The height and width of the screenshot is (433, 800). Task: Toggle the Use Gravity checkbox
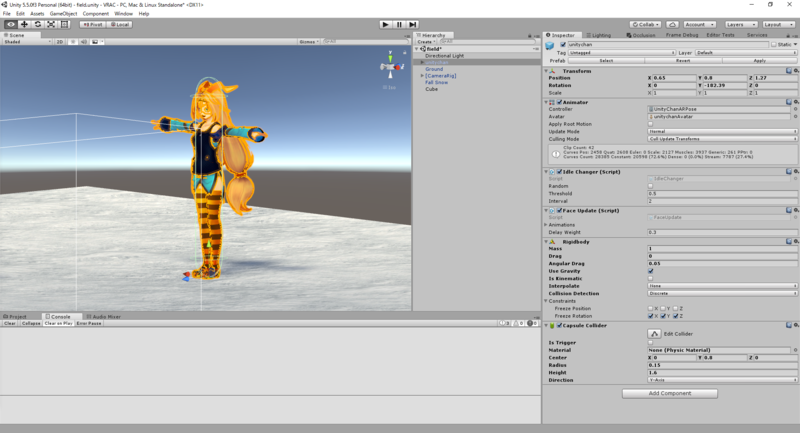coord(651,271)
